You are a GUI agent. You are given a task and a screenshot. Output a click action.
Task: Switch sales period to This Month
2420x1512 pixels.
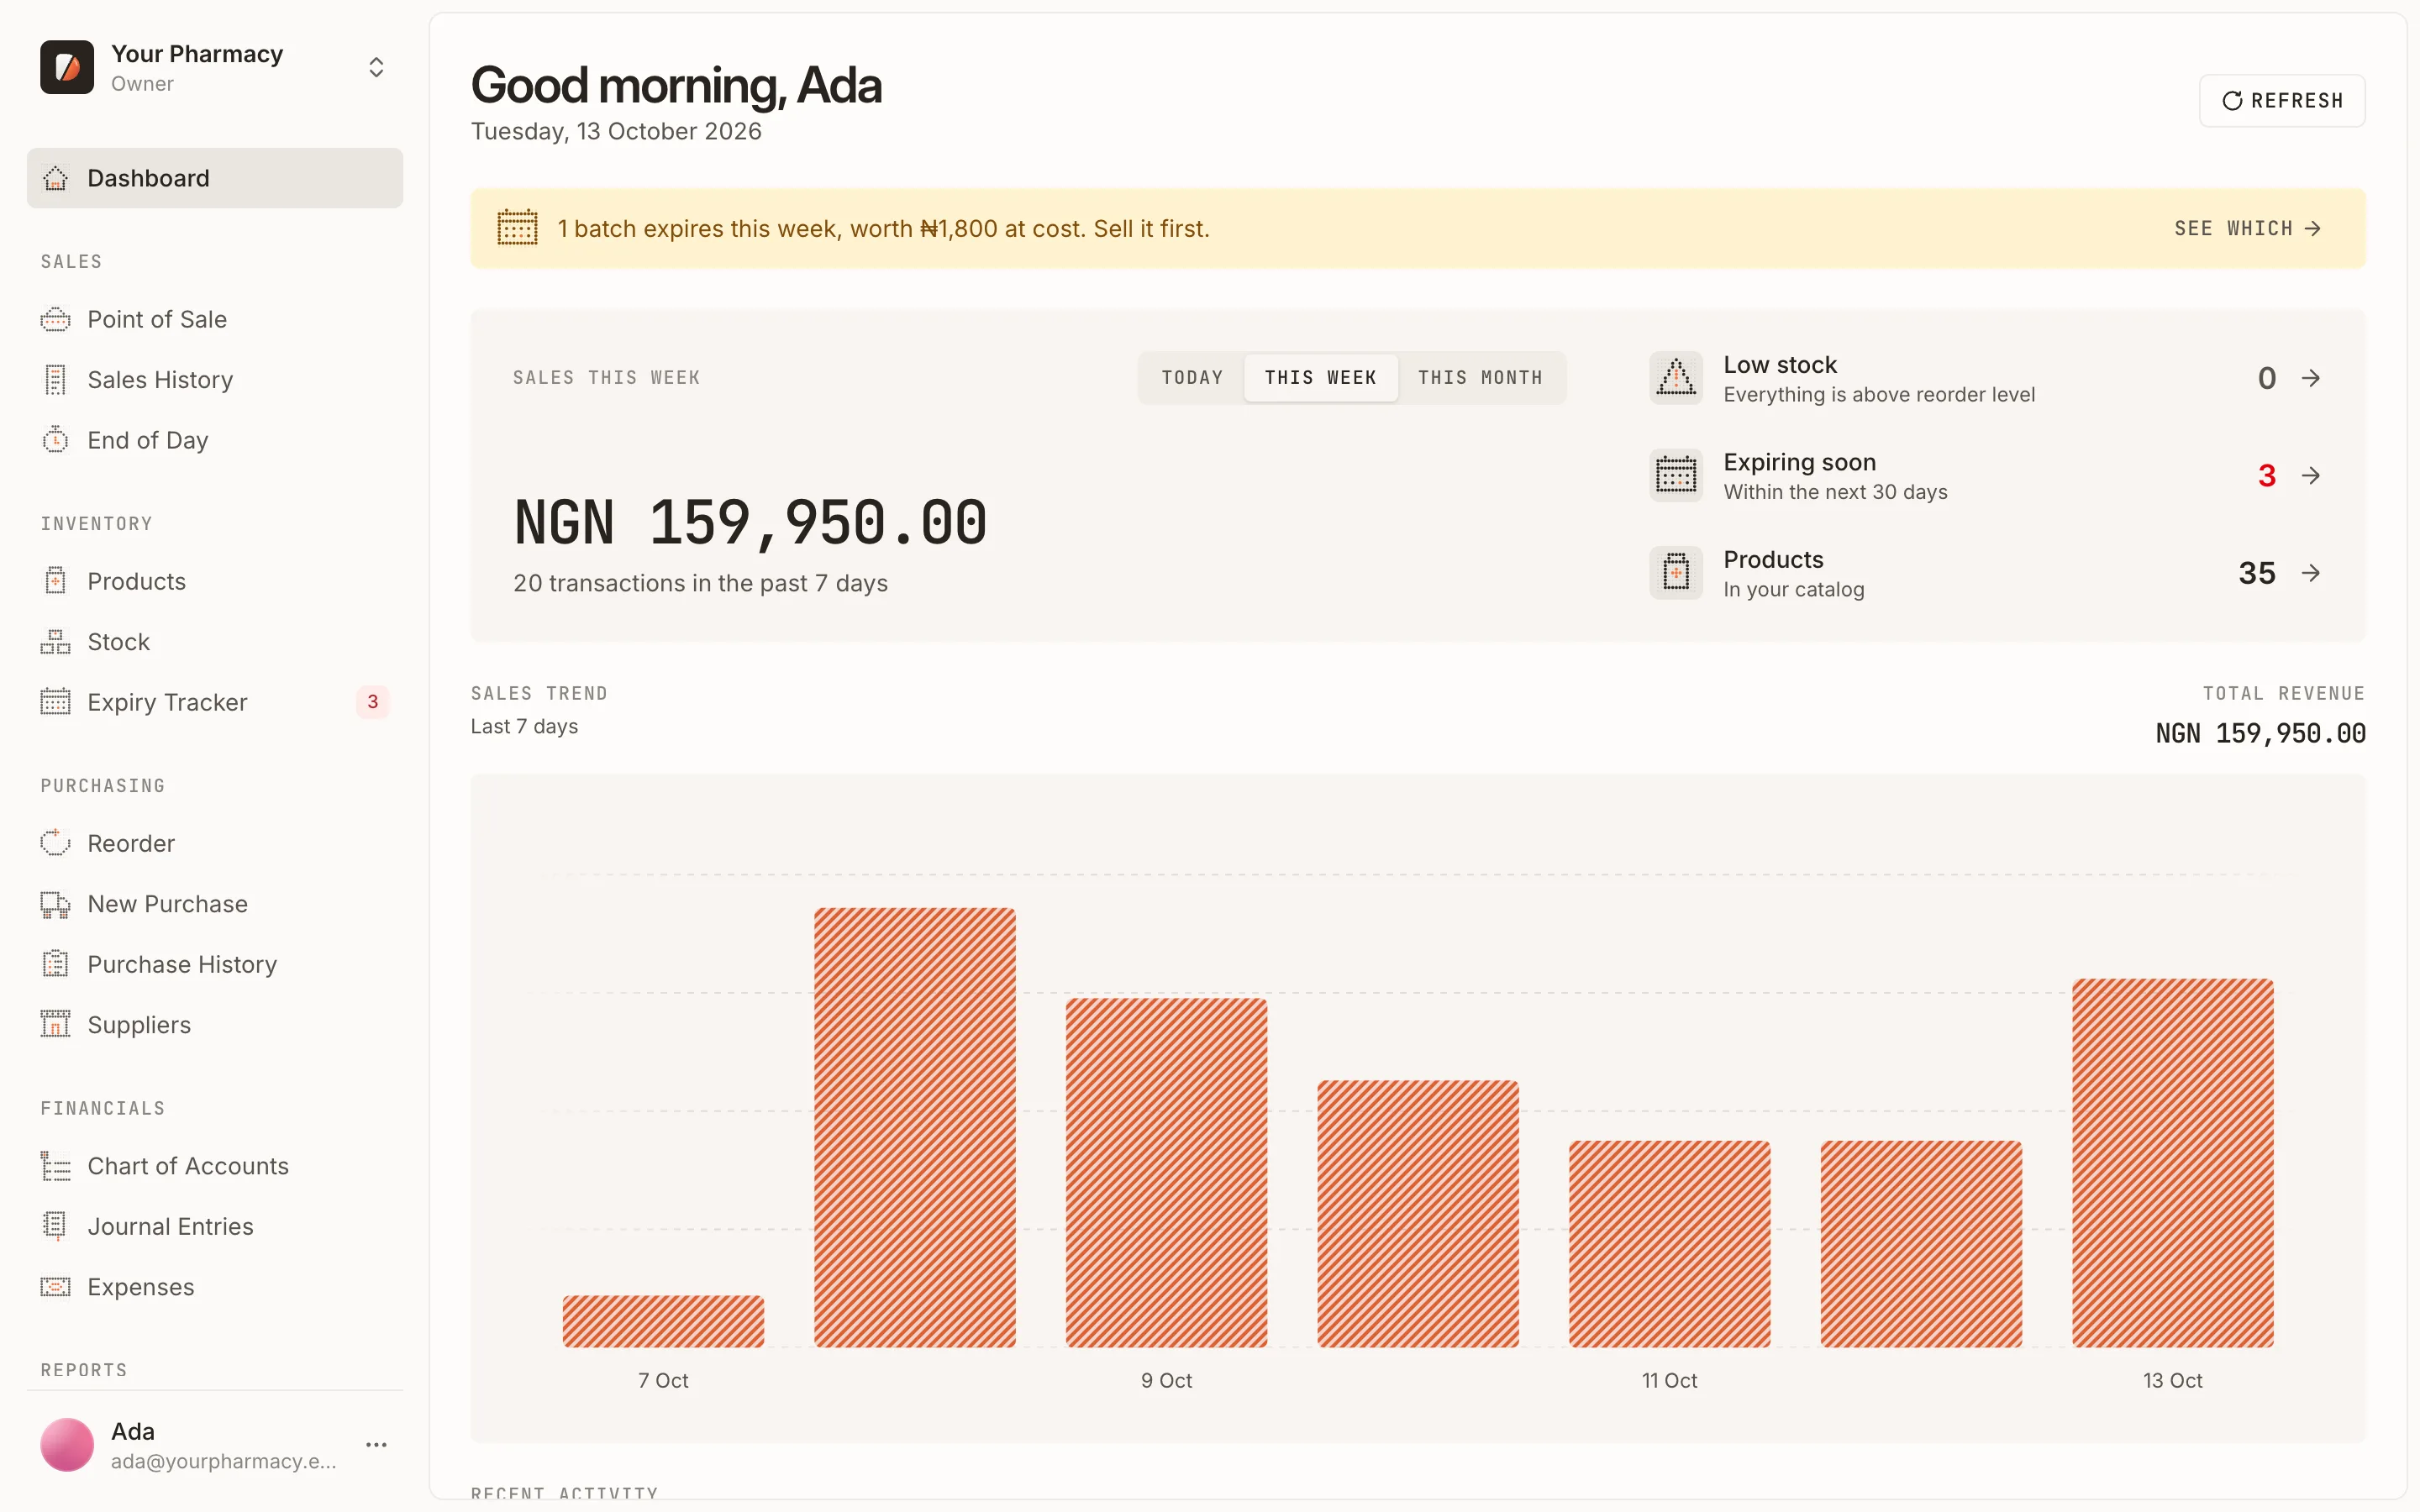[x=1480, y=378]
